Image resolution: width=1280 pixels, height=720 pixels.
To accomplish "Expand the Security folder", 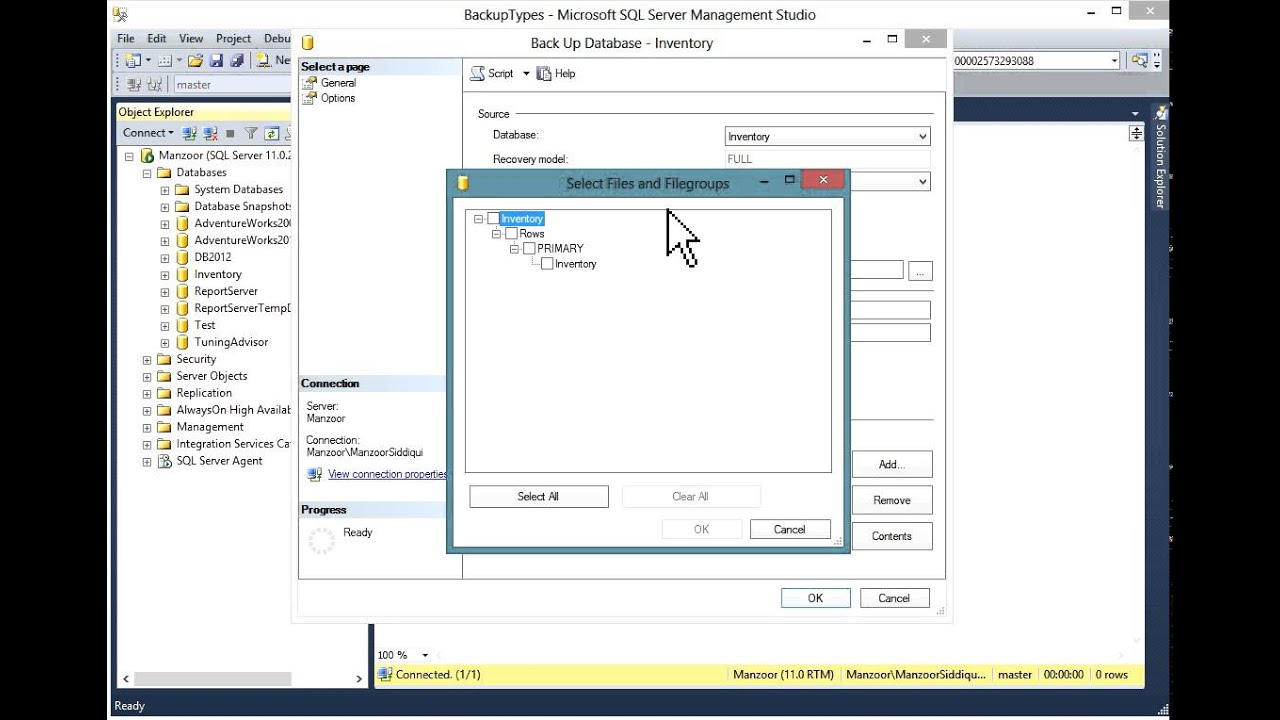I will 147,360.
